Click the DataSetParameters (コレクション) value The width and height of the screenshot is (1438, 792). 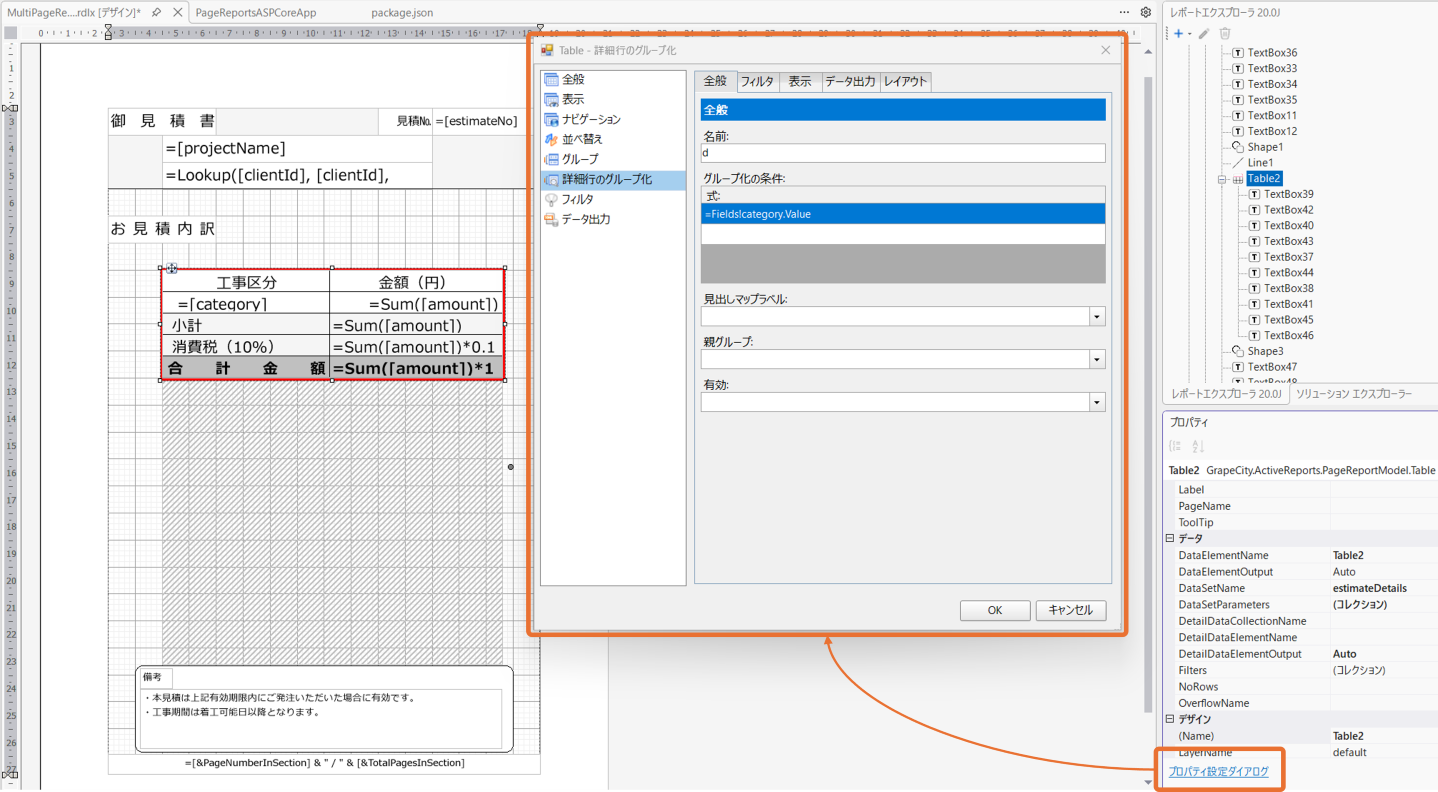(x=1359, y=605)
